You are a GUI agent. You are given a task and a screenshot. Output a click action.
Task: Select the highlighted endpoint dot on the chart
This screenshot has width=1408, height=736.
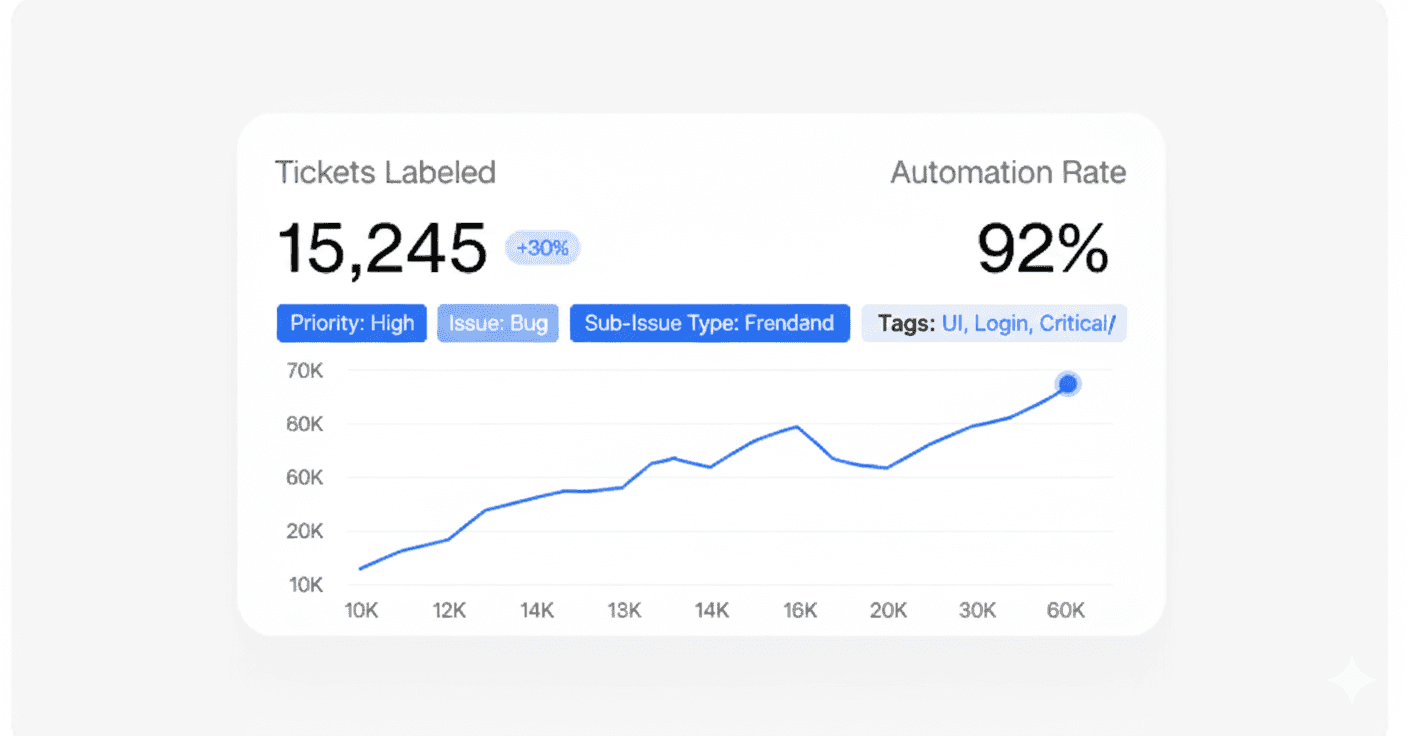(x=1067, y=383)
